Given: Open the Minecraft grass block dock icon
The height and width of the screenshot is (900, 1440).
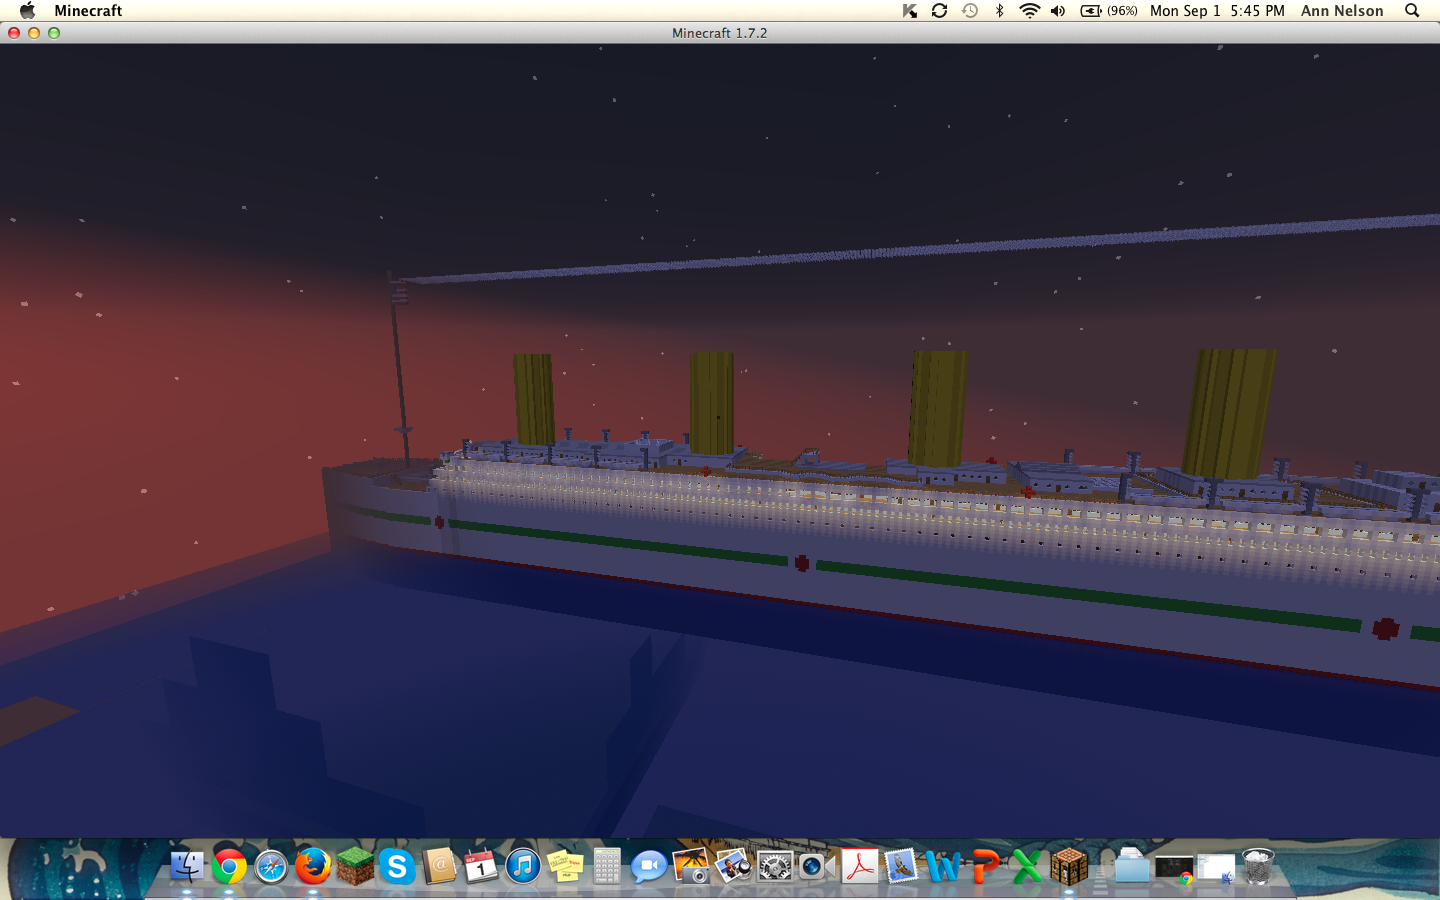Looking at the screenshot, I should pyautogui.click(x=355, y=866).
